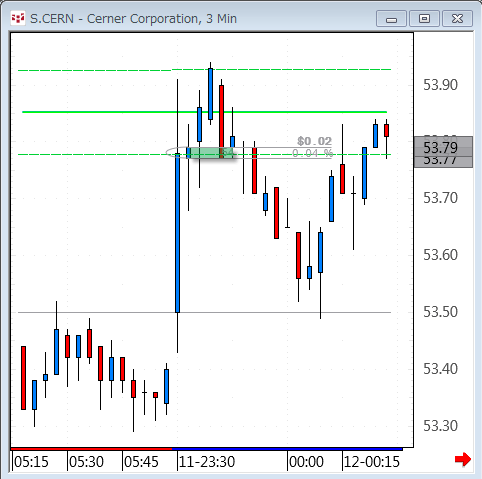Select the gray horizontal line at 53.50

204,313
